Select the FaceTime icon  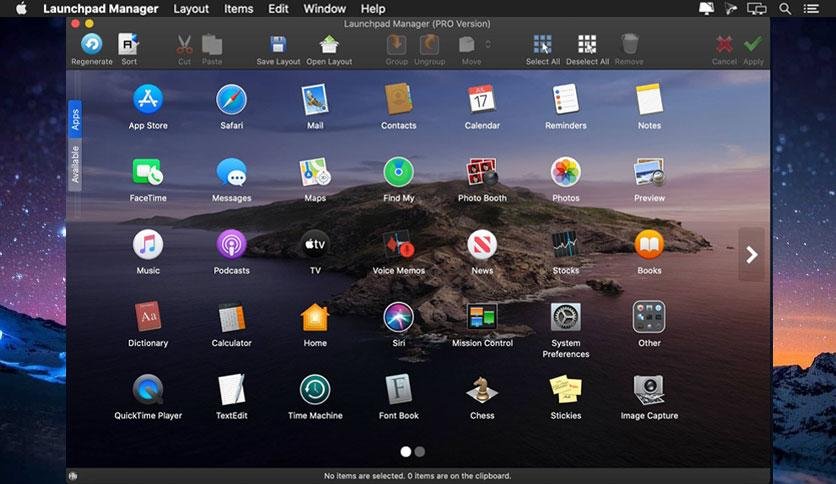tap(148, 172)
